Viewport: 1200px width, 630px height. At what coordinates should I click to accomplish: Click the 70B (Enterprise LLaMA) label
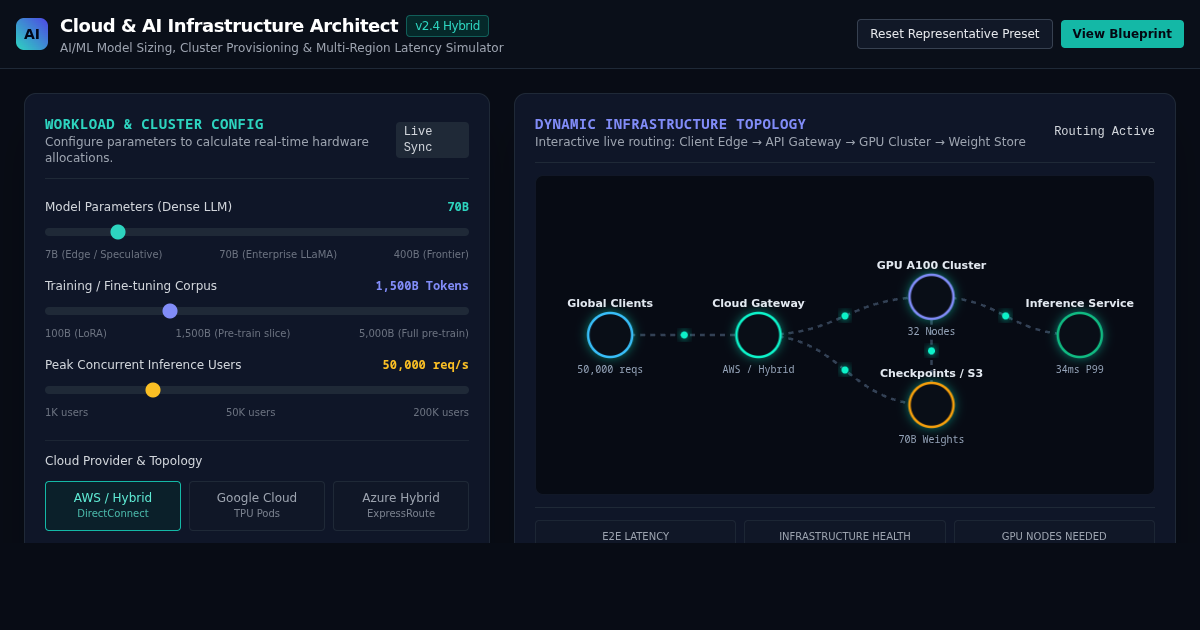click(278, 255)
